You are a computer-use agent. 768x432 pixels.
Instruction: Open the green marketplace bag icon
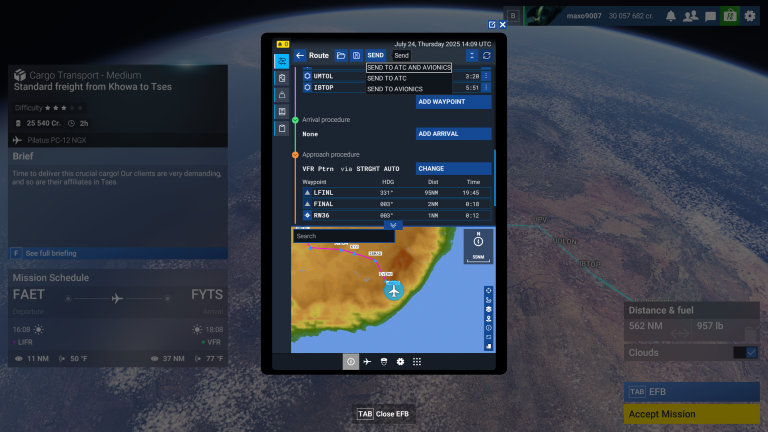click(730, 16)
